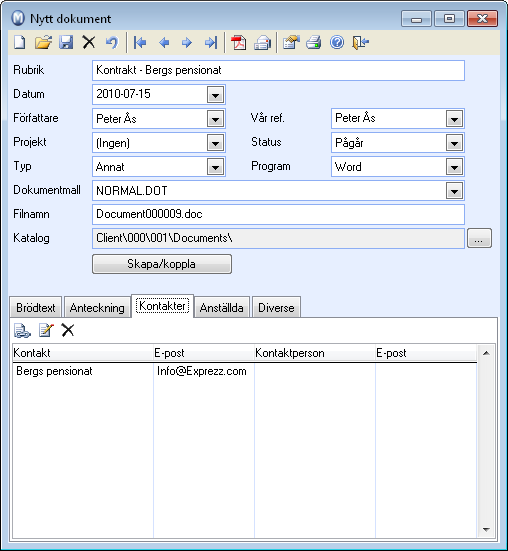
Task: Open help with the question mark icon
Action: (x=337, y=43)
